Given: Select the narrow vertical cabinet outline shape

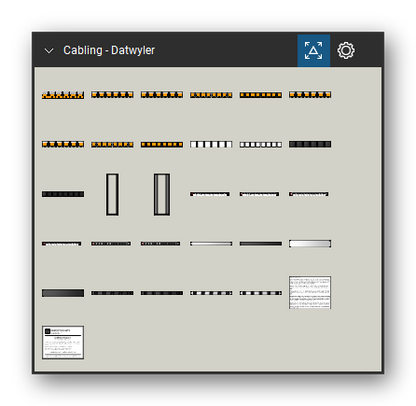Looking at the screenshot, I should click(x=112, y=194).
